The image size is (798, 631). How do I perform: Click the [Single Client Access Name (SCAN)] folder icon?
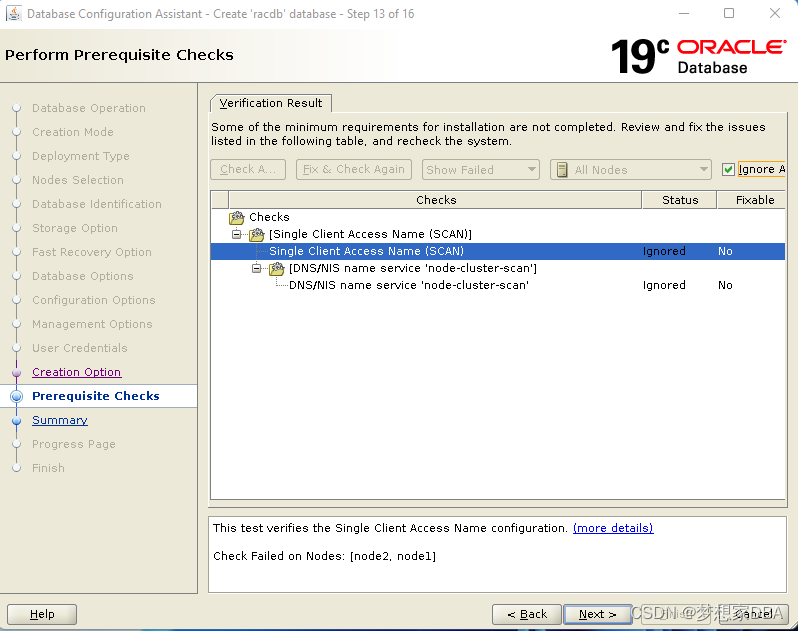[x=256, y=235]
